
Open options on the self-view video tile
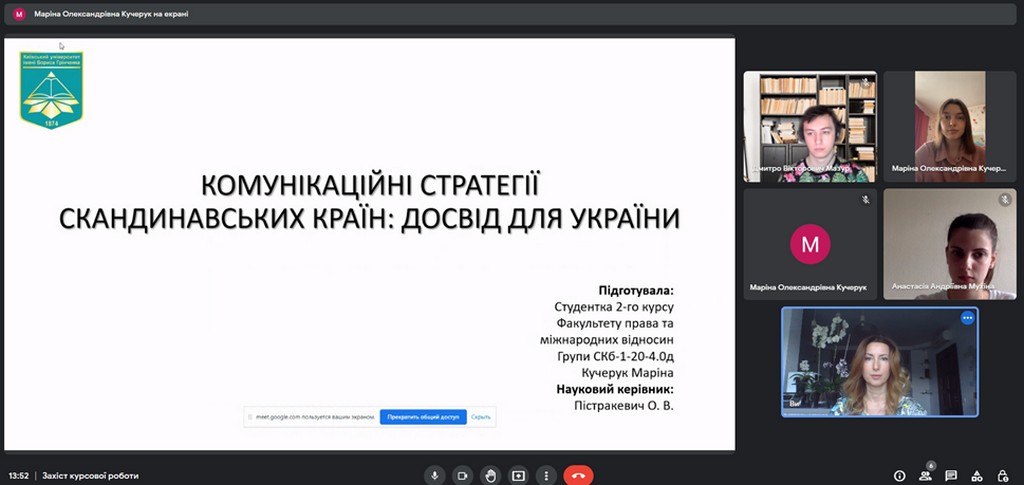point(967,318)
